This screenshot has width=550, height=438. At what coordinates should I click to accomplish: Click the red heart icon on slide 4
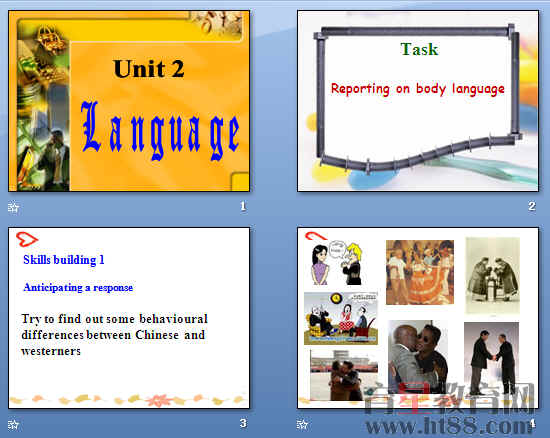[x=315, y=236]
